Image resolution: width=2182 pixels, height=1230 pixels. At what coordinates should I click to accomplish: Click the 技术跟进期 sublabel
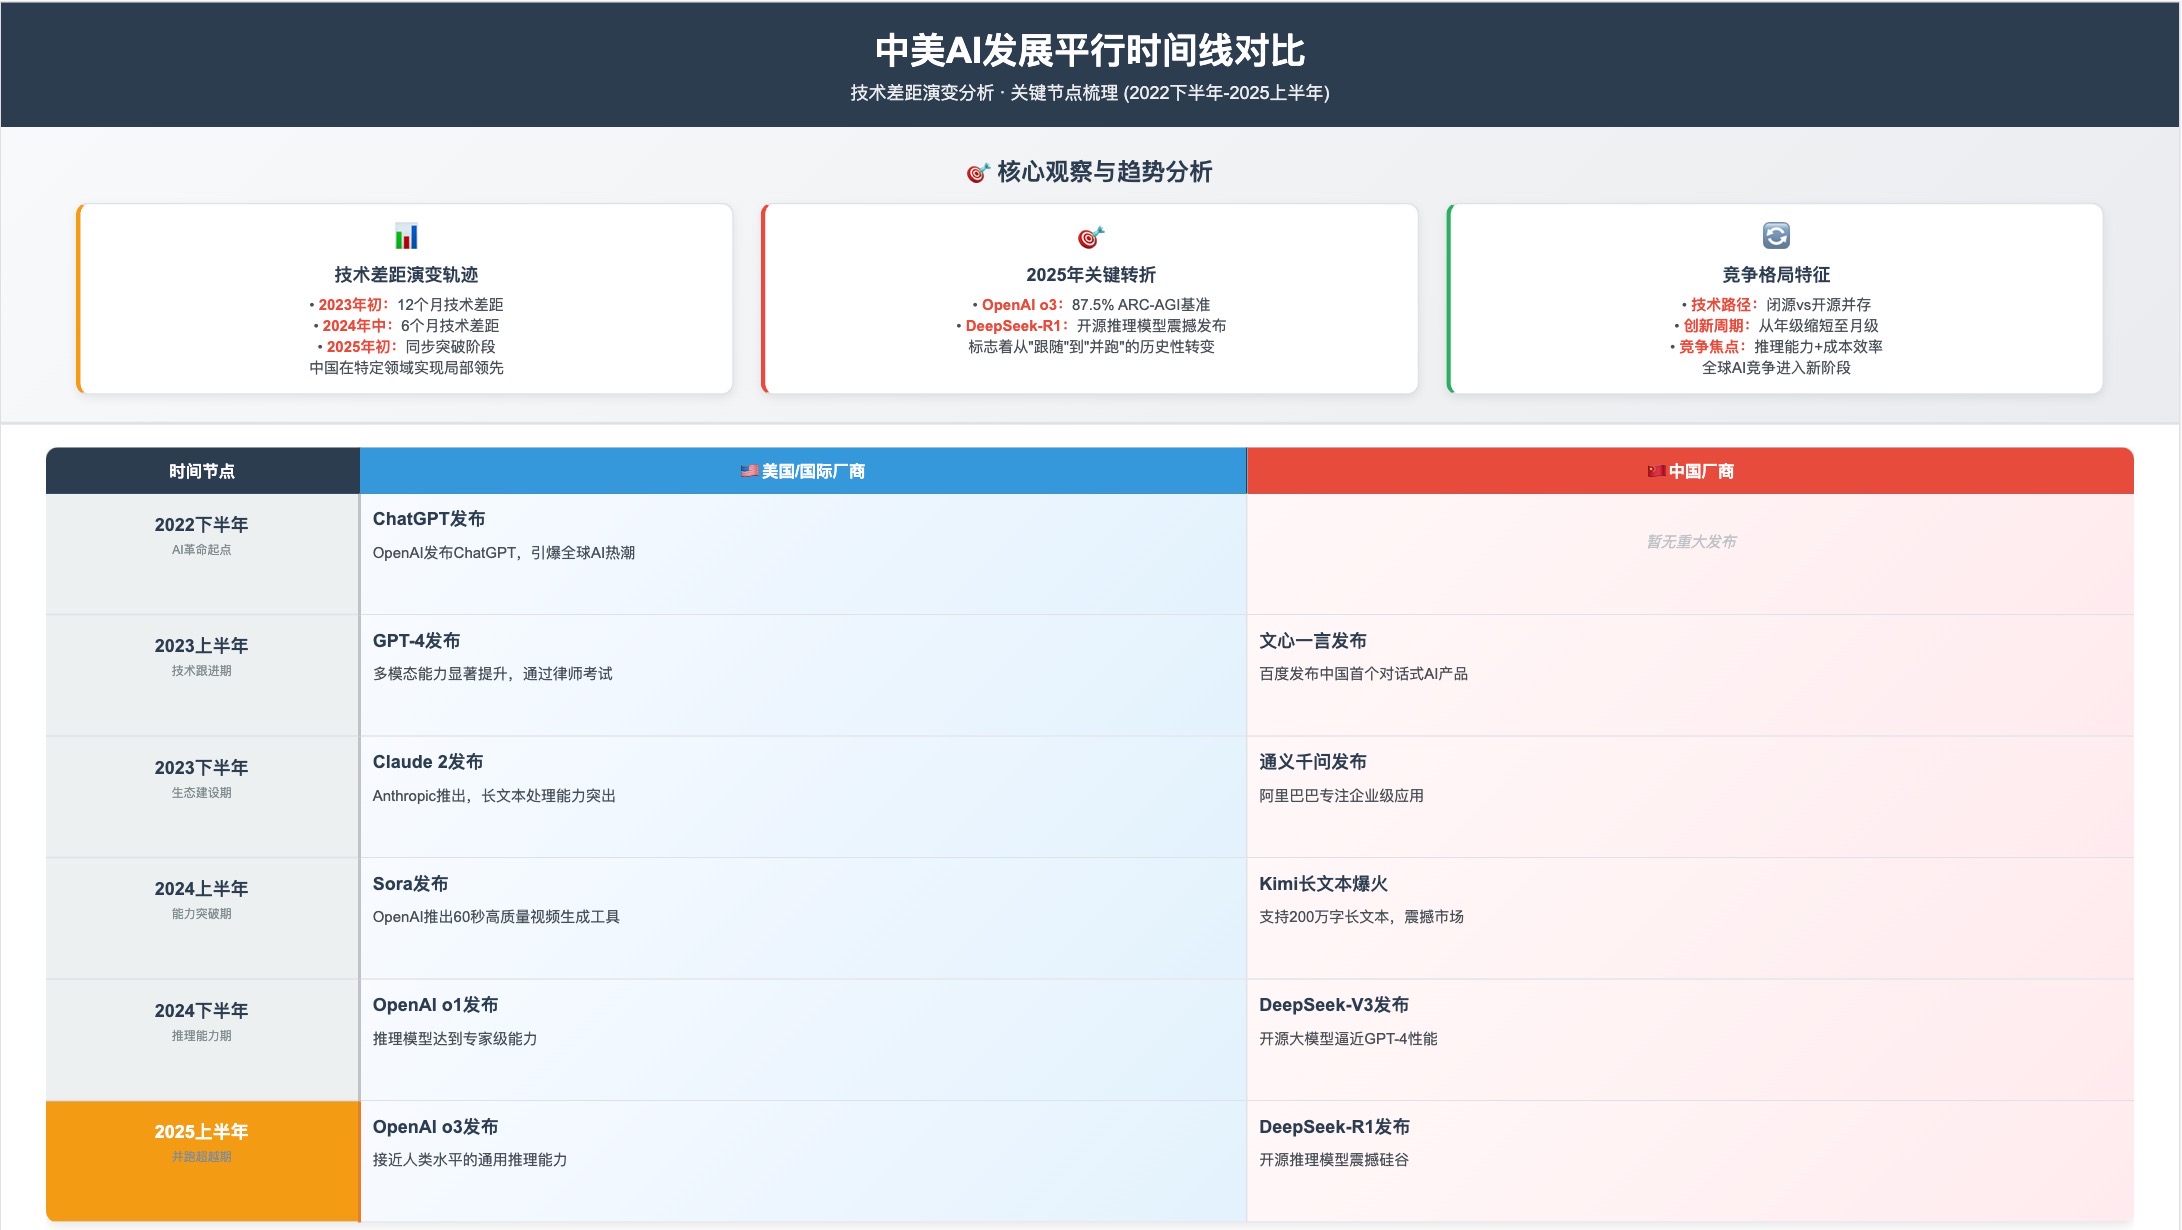point(201,671)
